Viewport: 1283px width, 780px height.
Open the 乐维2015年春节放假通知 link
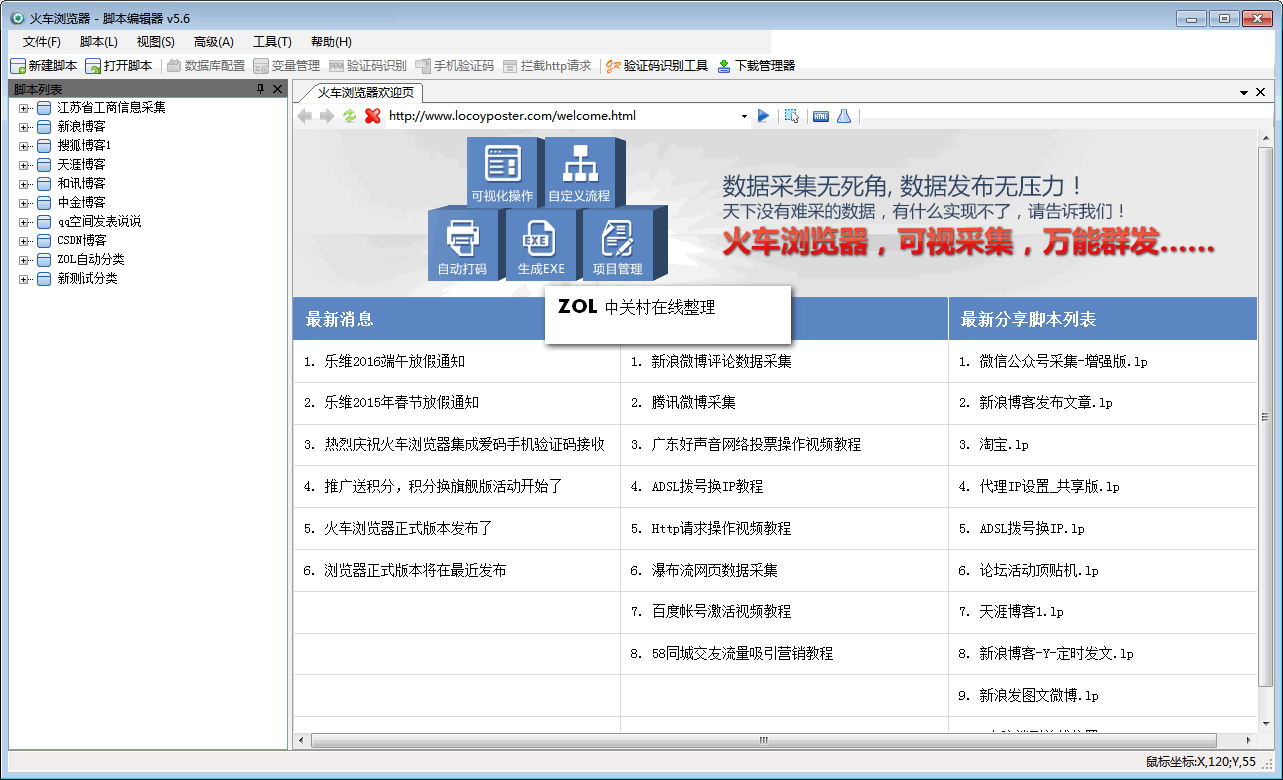(x=401, y=402)
